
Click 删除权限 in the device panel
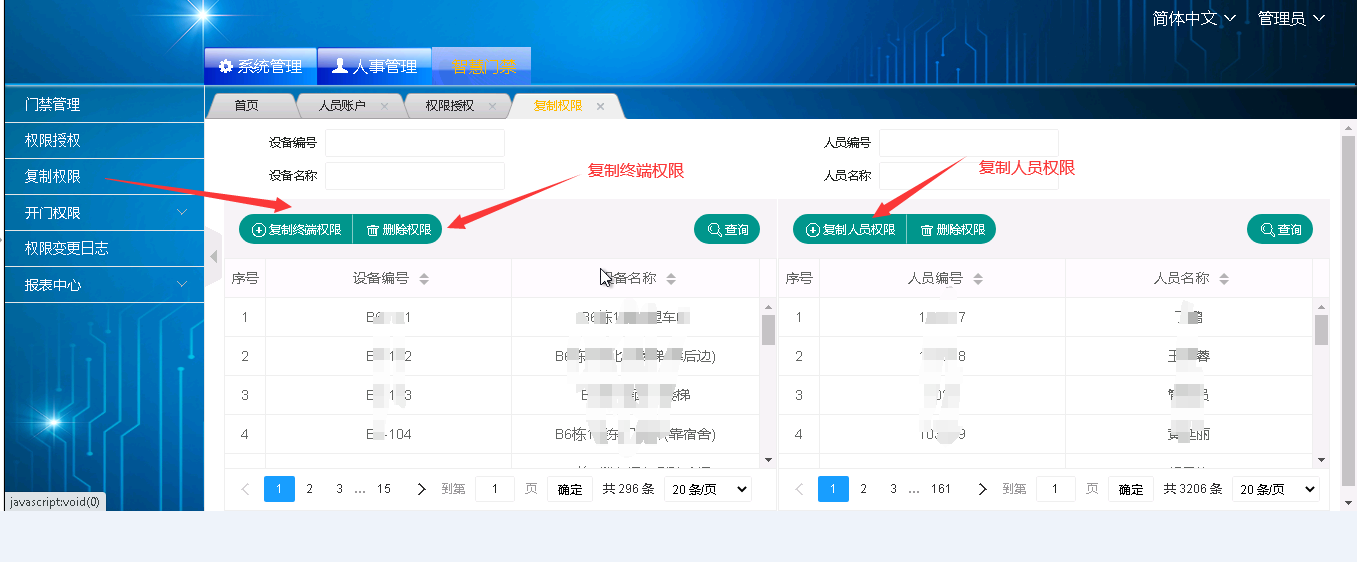(398, 229)
